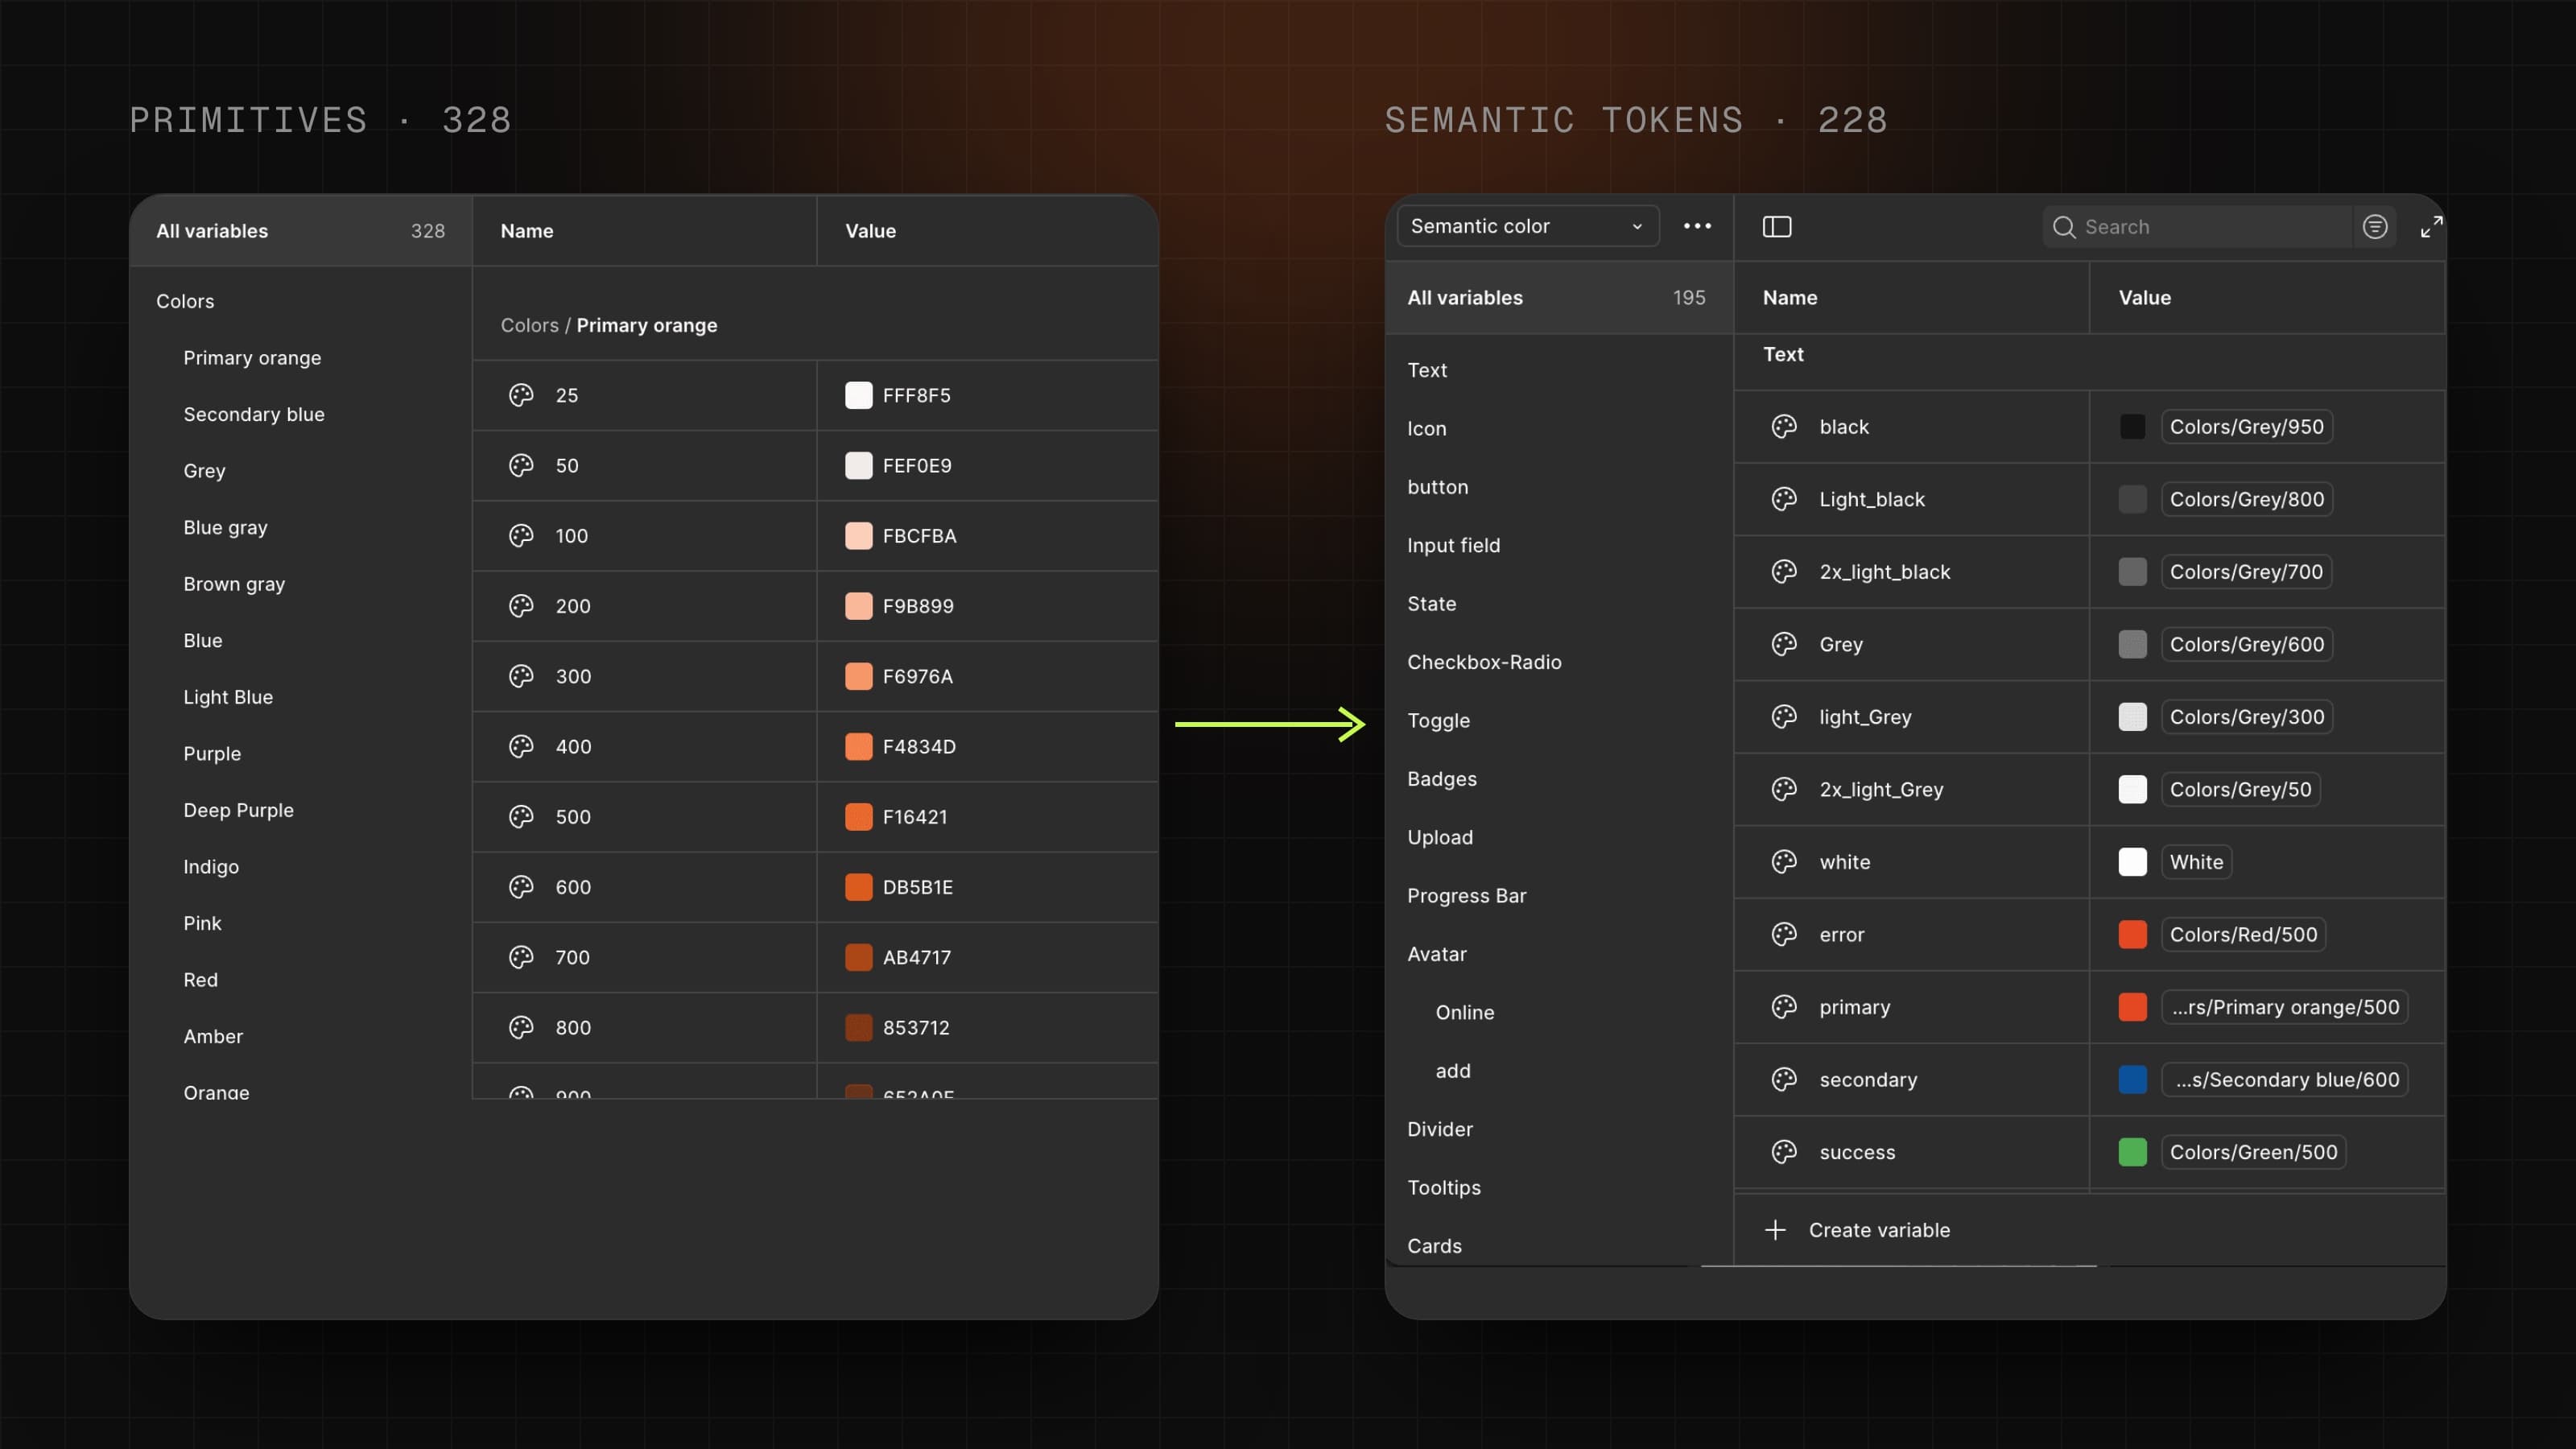2576x1449 pixels.
Task: Click the palette icon on row 700
Action: pos(521,957)
